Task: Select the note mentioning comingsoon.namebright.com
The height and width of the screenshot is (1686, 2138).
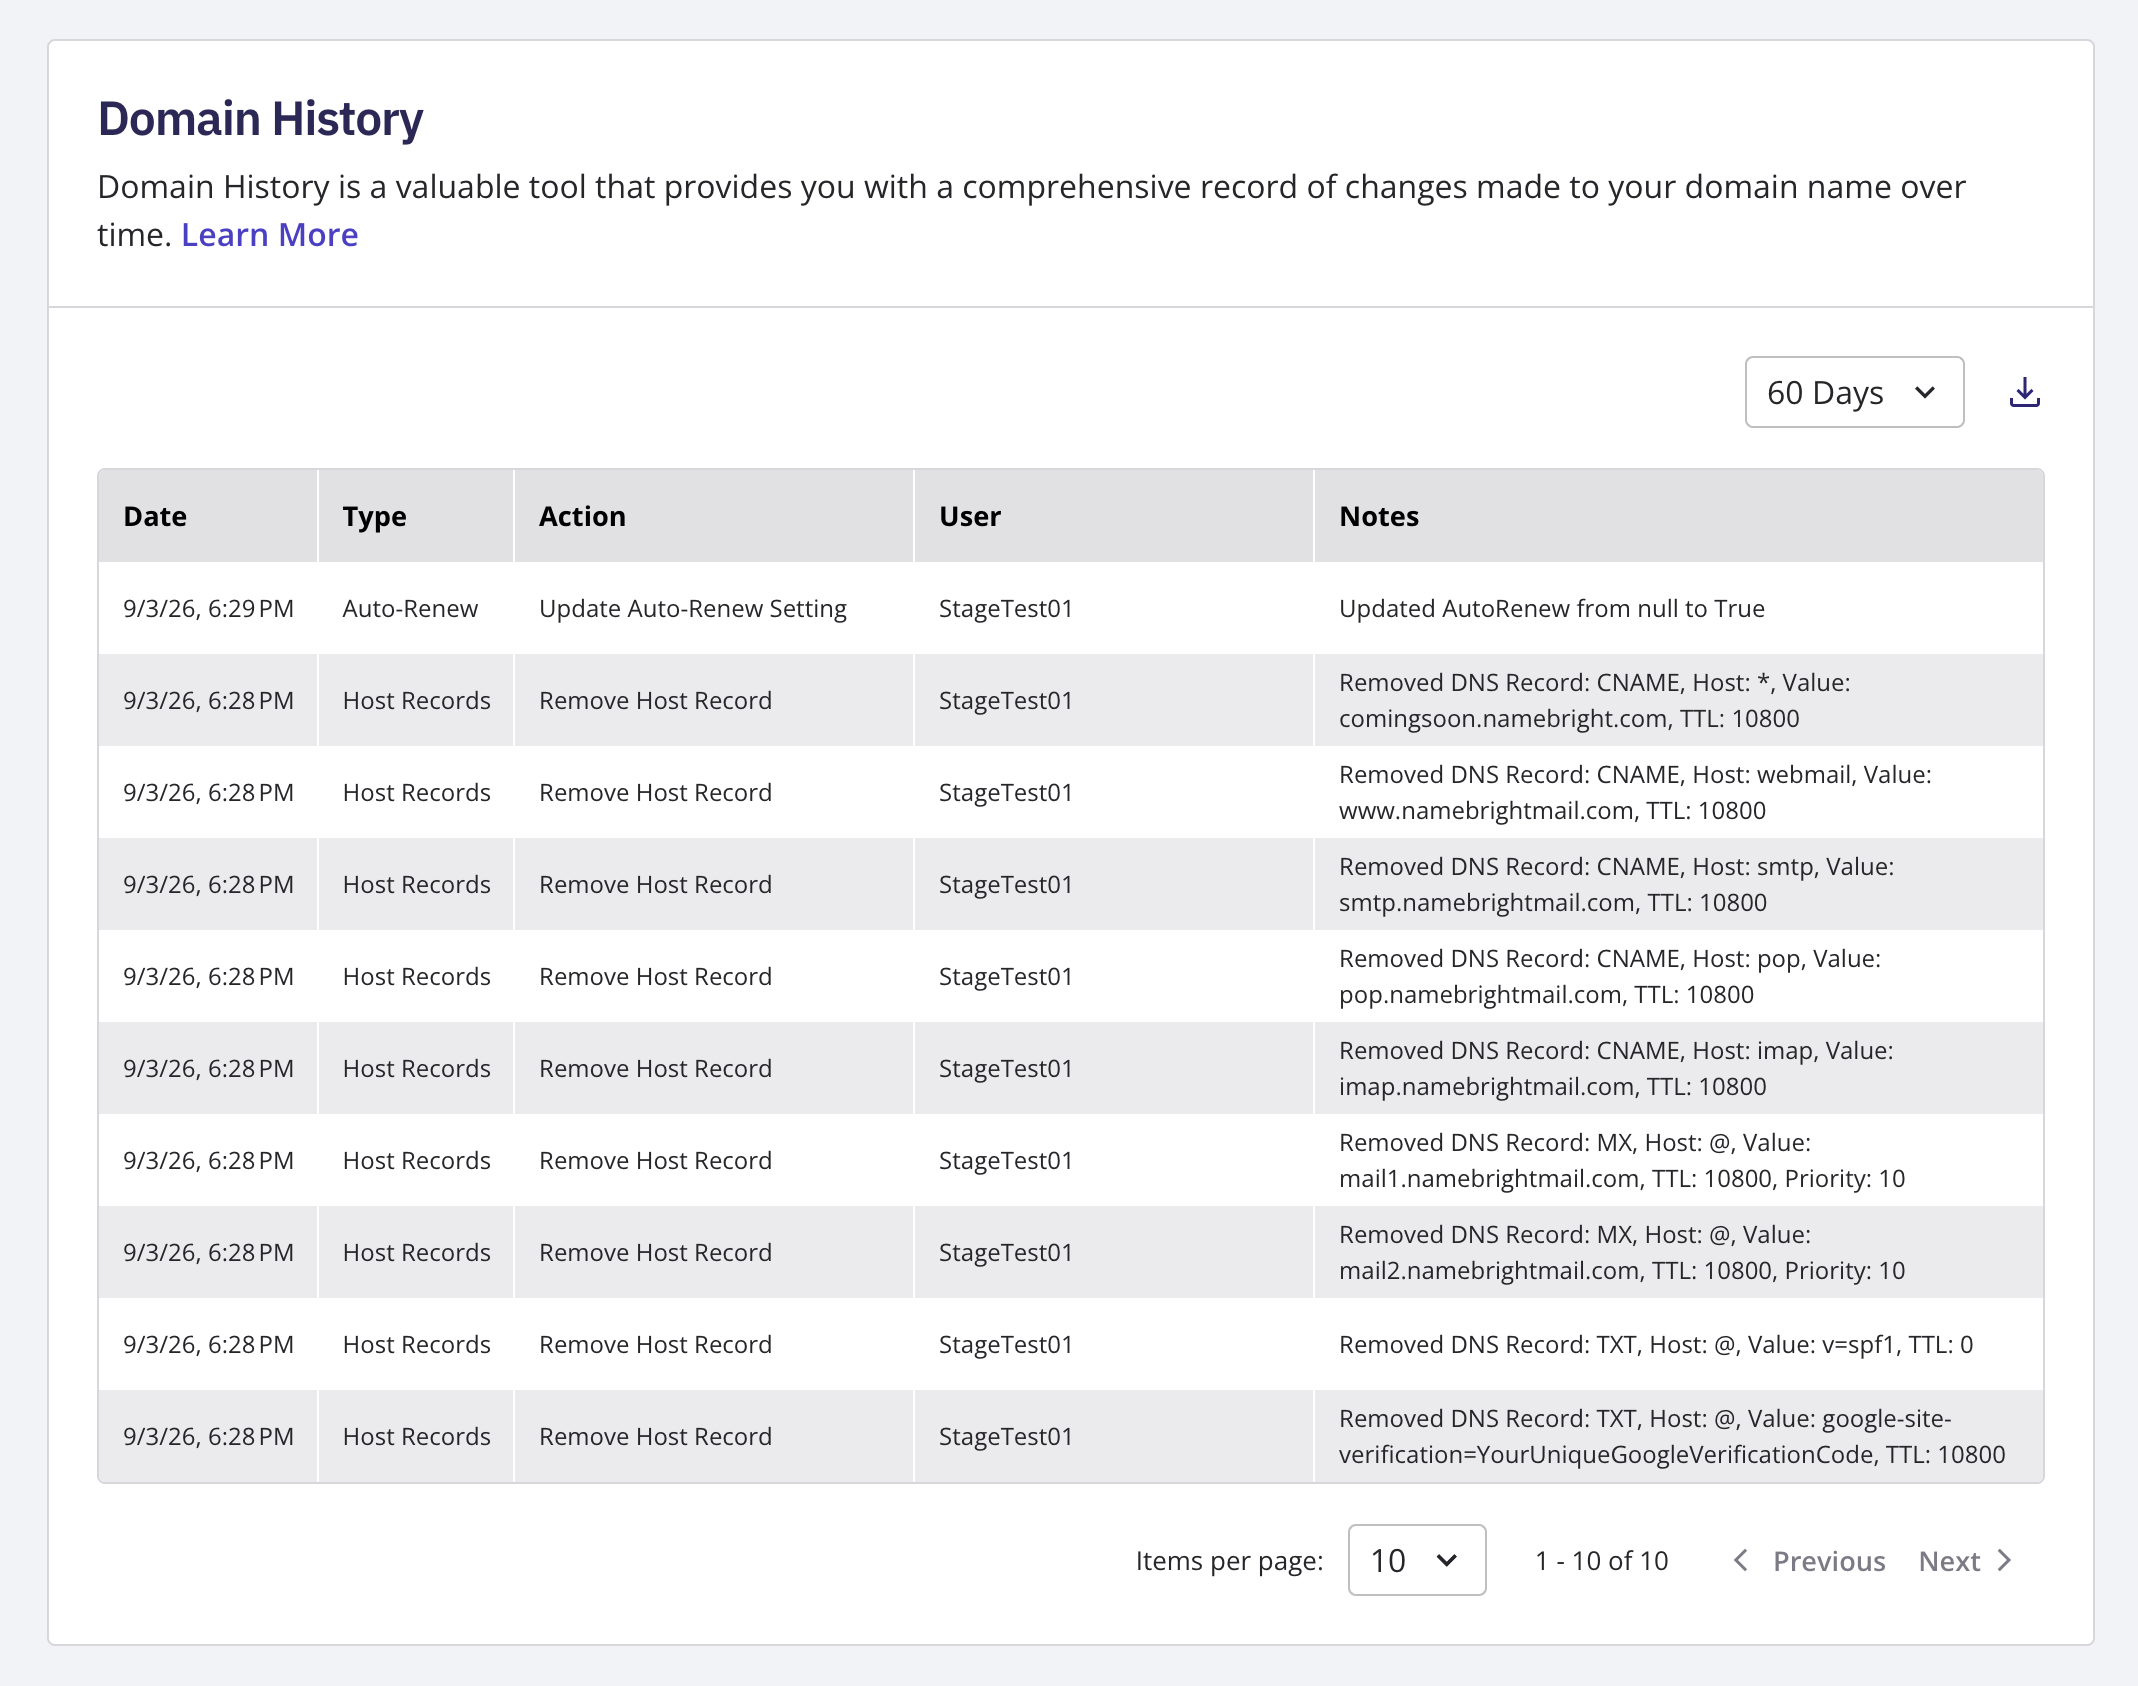Action: click(1594, 700)
